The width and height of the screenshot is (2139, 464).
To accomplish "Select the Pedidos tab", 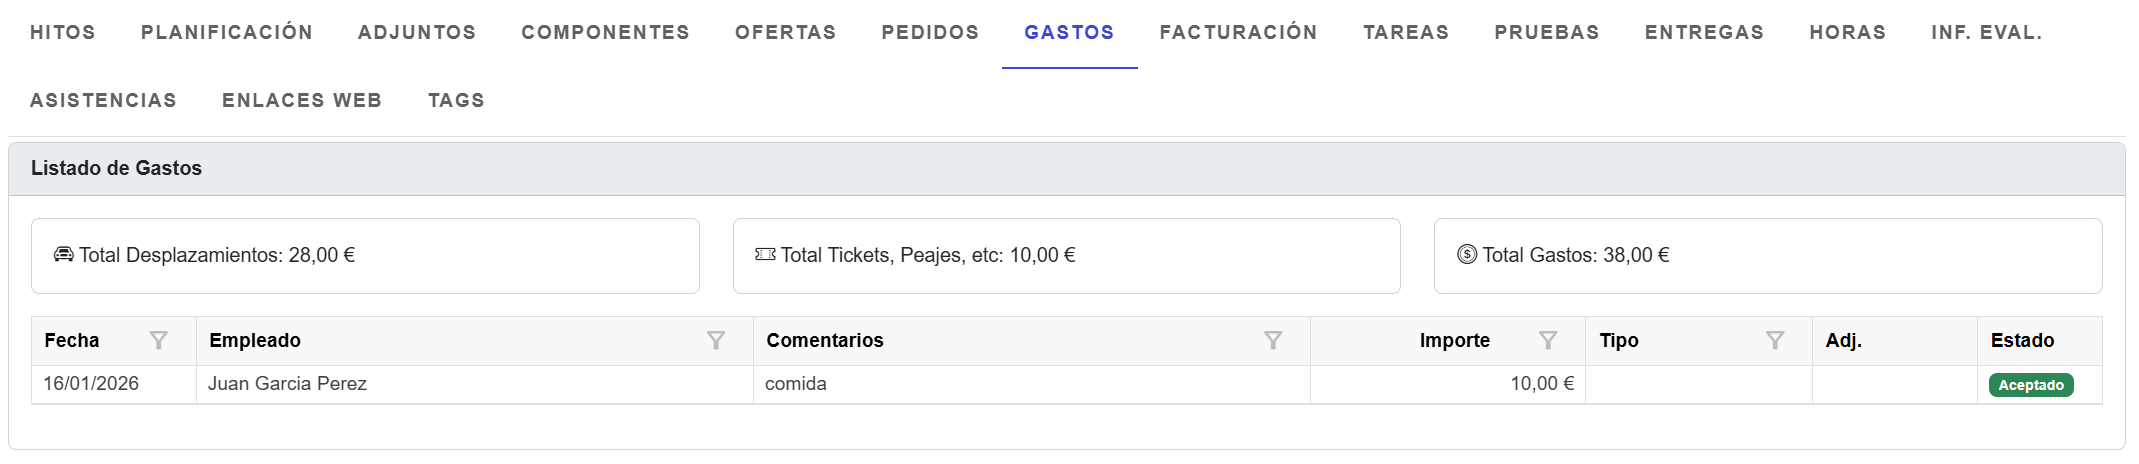I will (930, 32).
